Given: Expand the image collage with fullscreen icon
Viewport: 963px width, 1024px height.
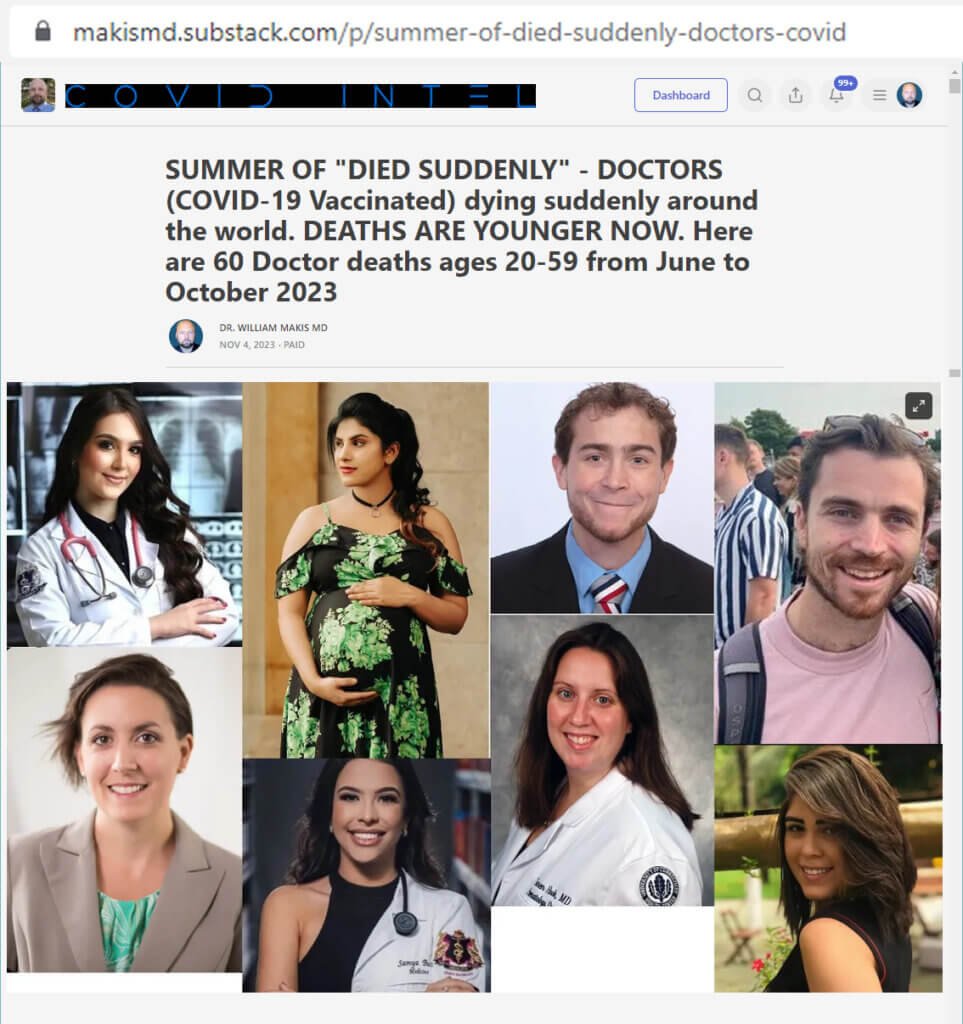Looking at the screenshot, I should click(919, 406).
